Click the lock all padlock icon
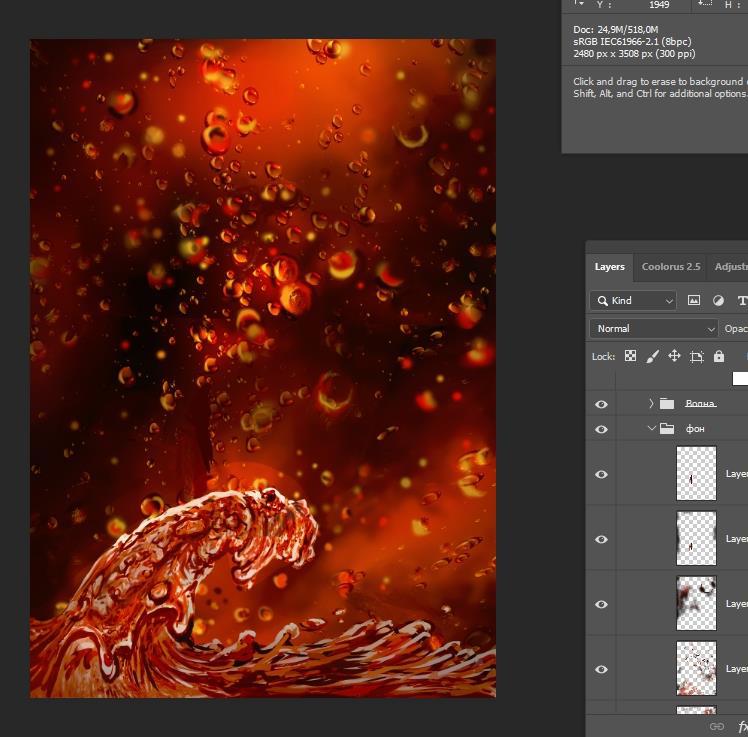This screenshot has height=737, width=748. pyautogui.click(x=718, y=356)
